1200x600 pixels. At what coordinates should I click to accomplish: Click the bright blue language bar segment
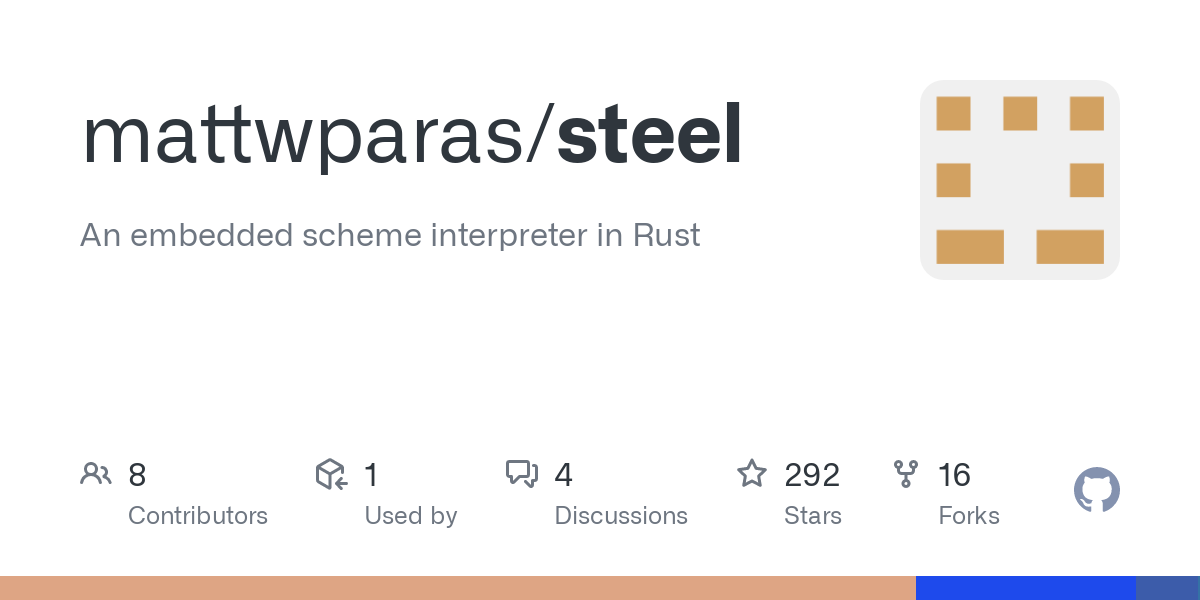(x=1025, y=588)
